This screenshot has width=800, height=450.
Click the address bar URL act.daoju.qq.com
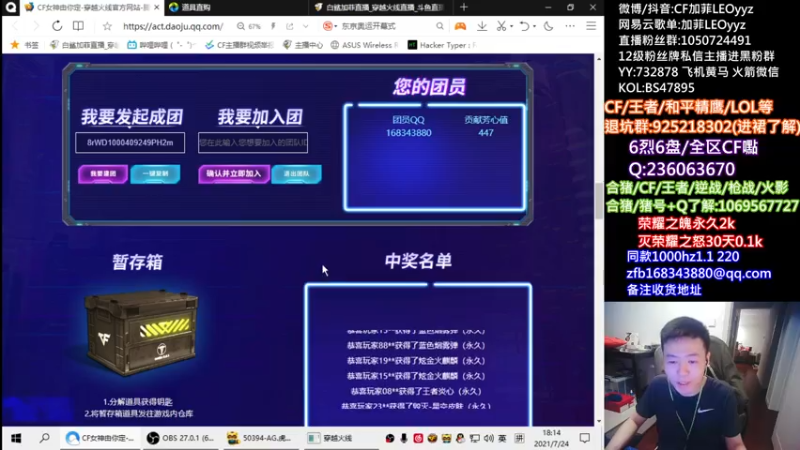173,26
